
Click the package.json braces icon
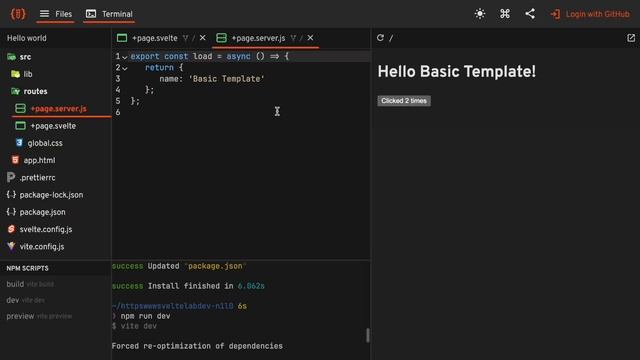click(x=11, y=212)
